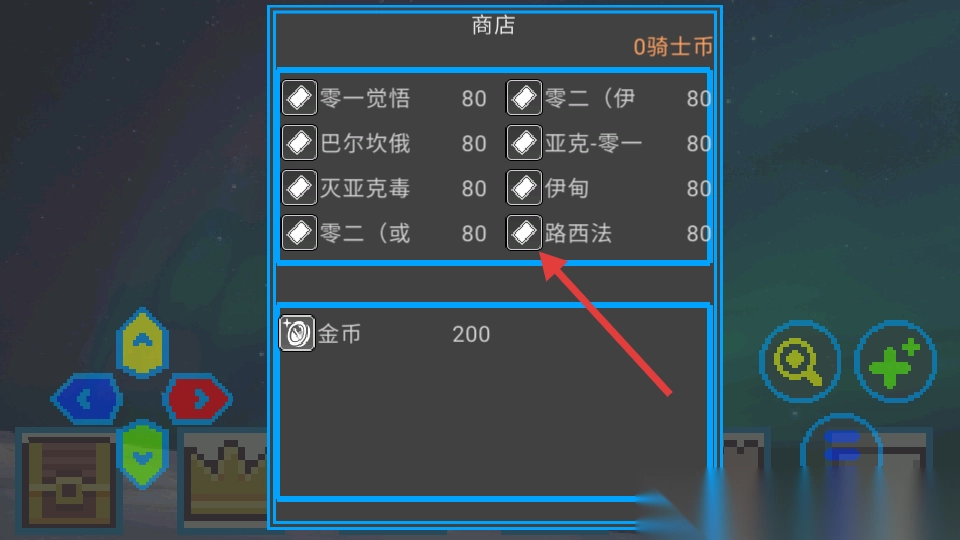Tap the red right arrow
This screenshot has height=540, width=960.
pyautogui.click(x=197, y=399)
